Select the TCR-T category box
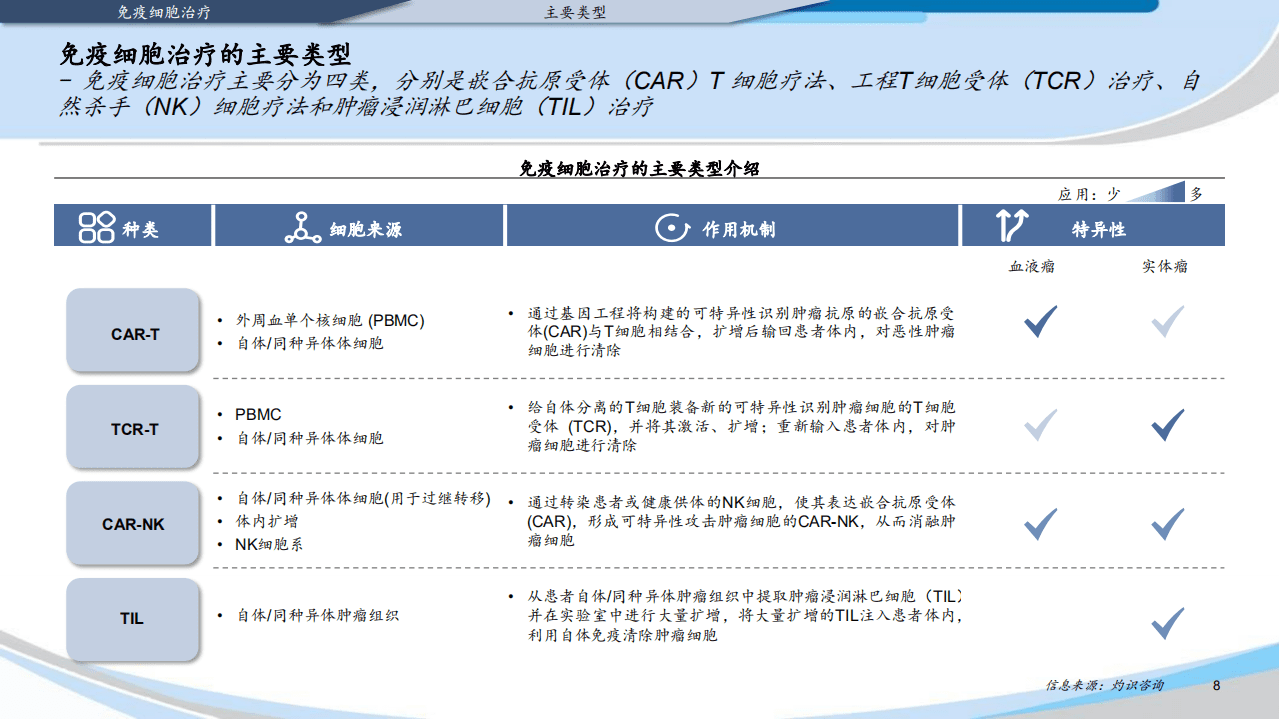The image size is (1279, 719). [x=132, y=427]
